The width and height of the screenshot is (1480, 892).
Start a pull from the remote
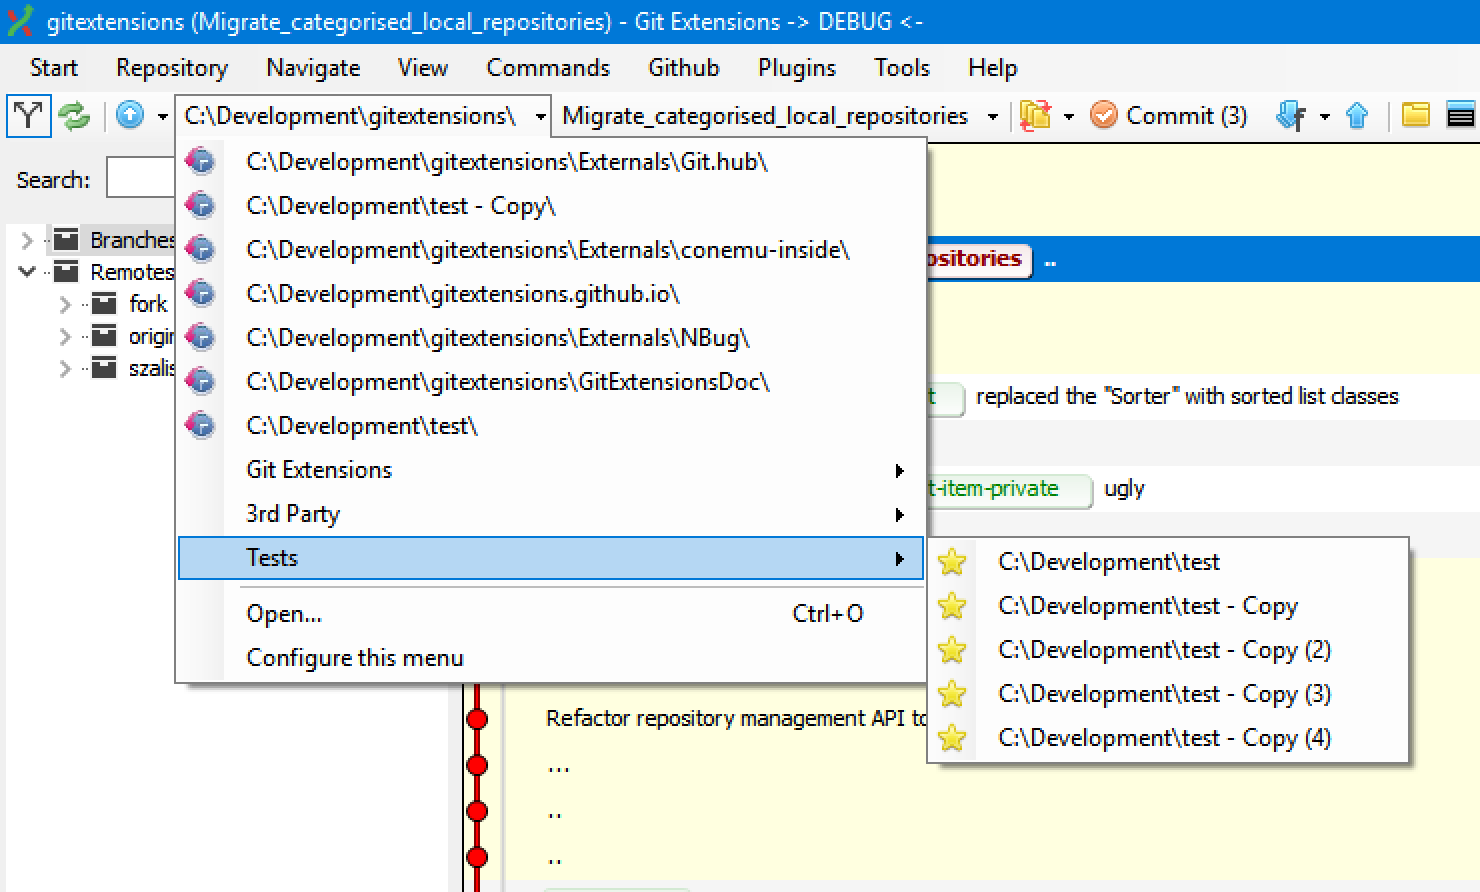click(1290, 115)
